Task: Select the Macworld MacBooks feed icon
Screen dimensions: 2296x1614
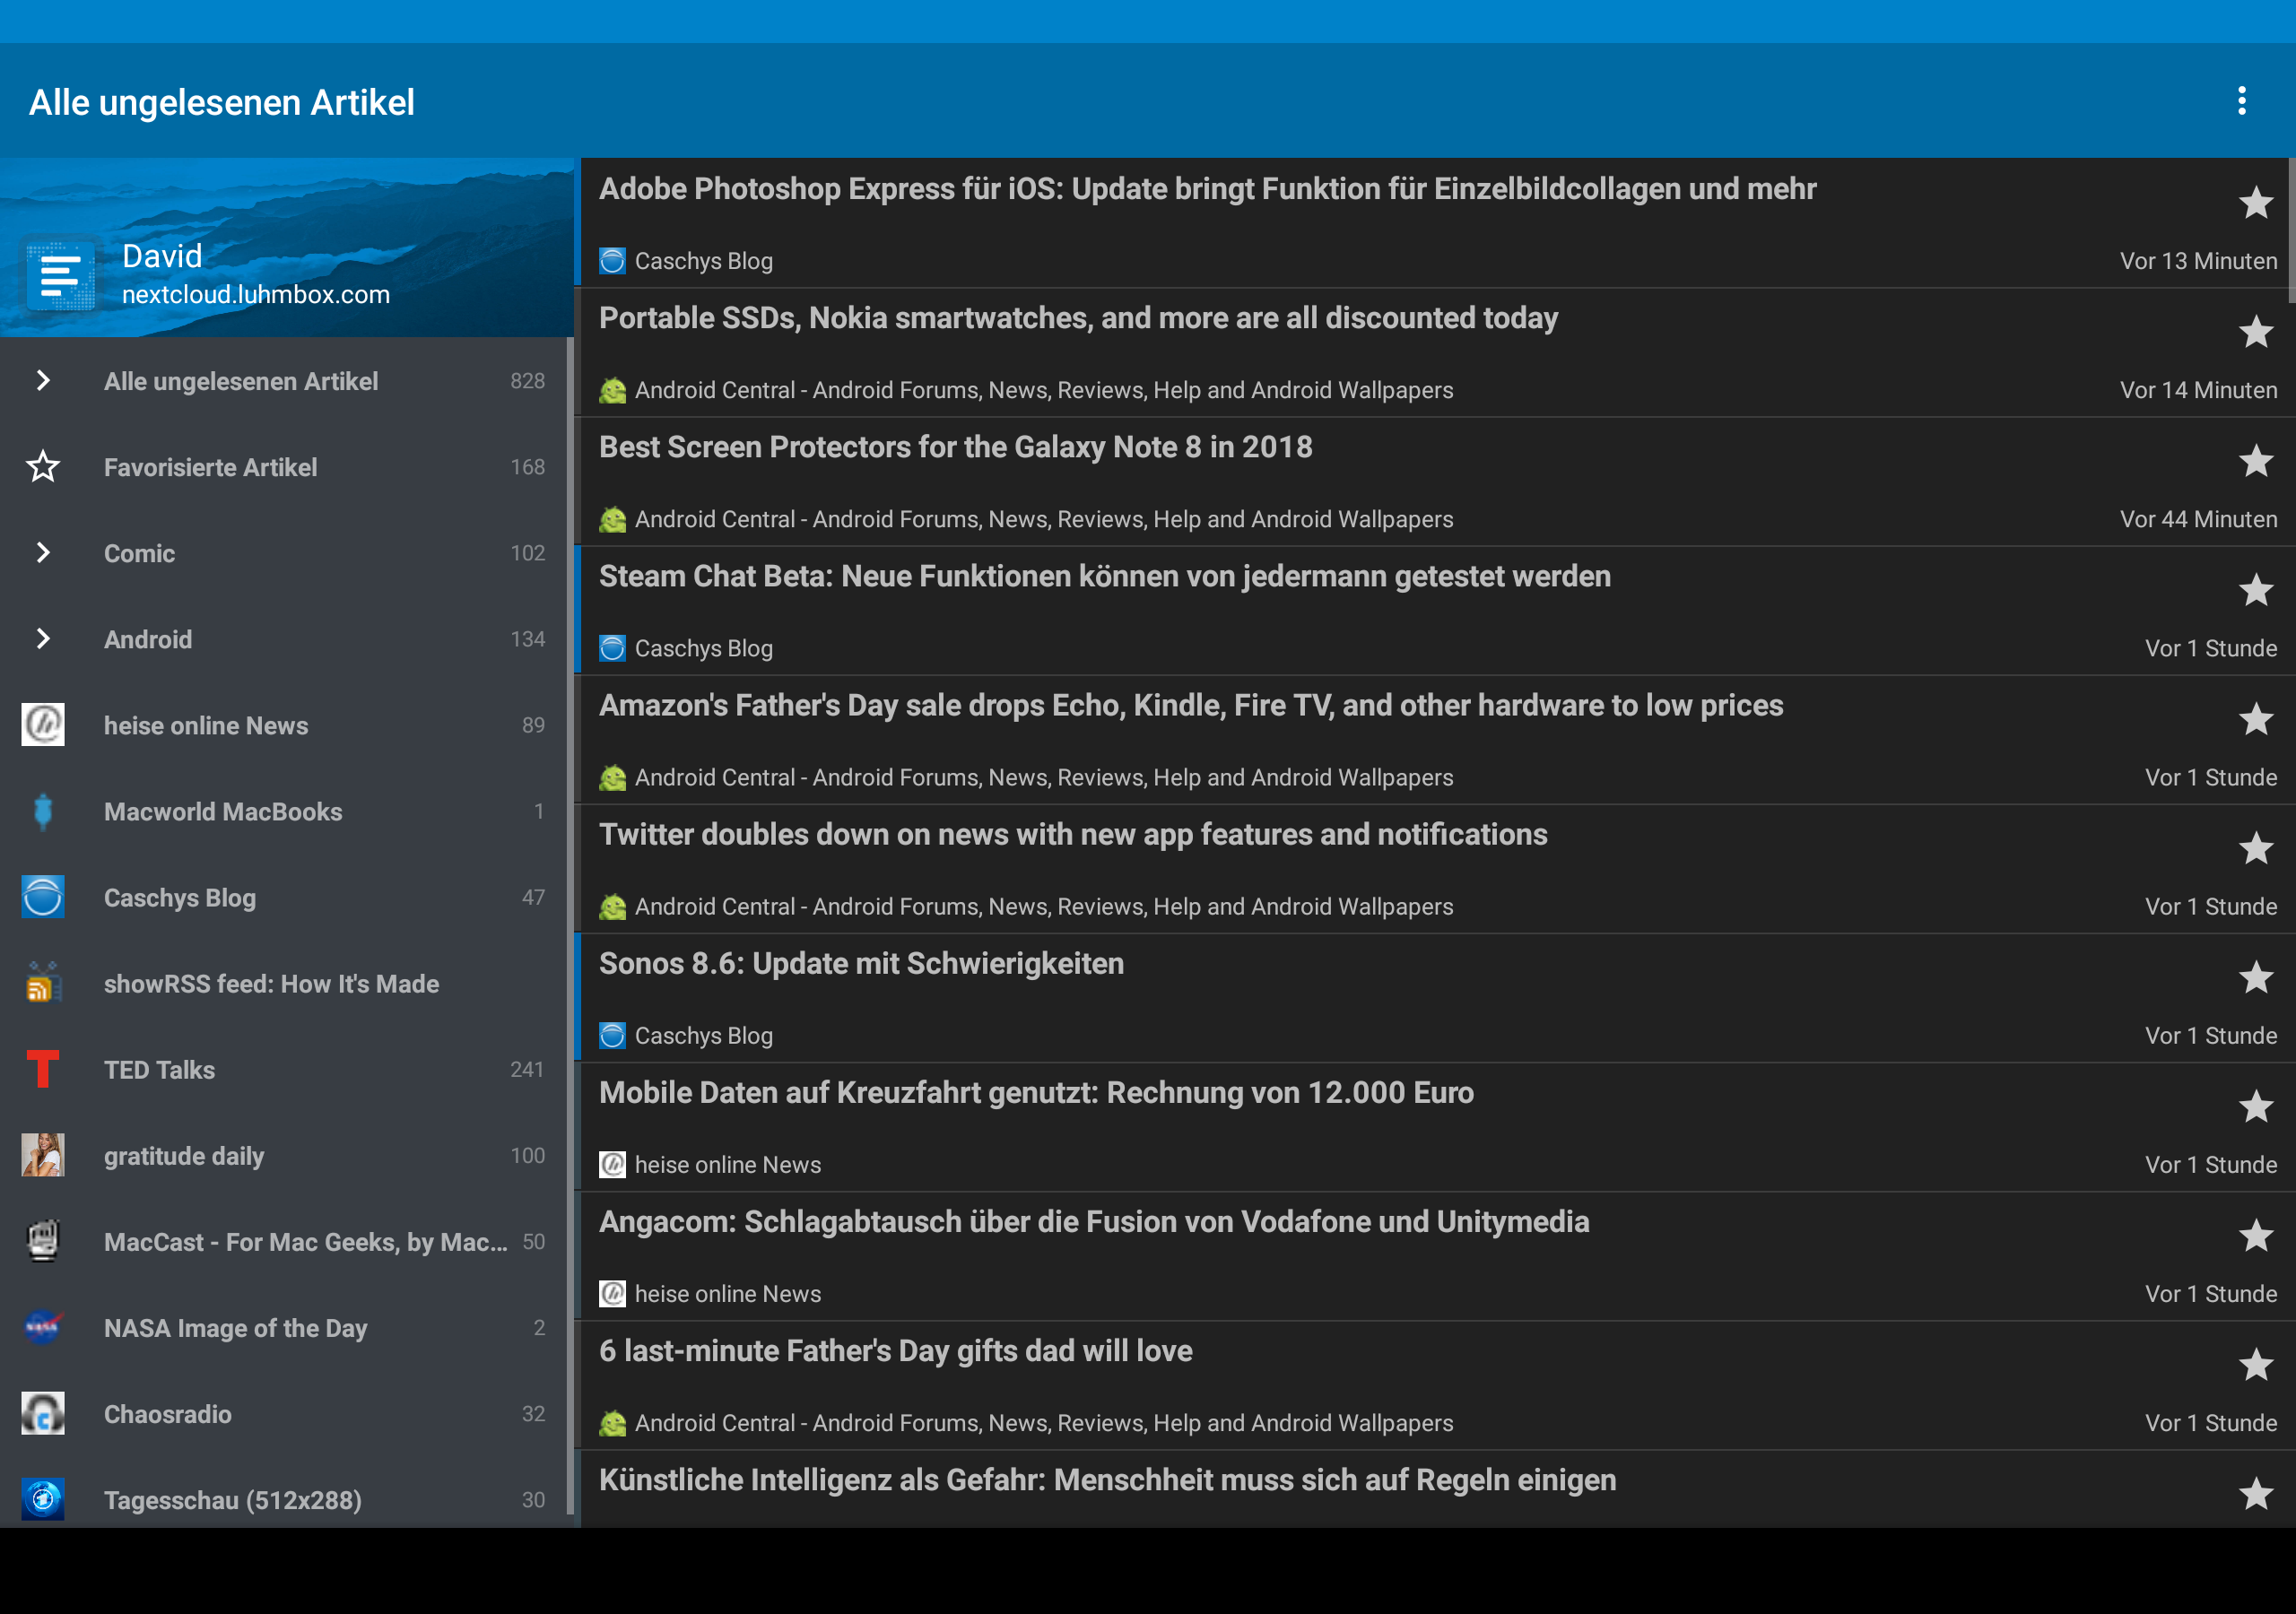Action: pos(43,811)
